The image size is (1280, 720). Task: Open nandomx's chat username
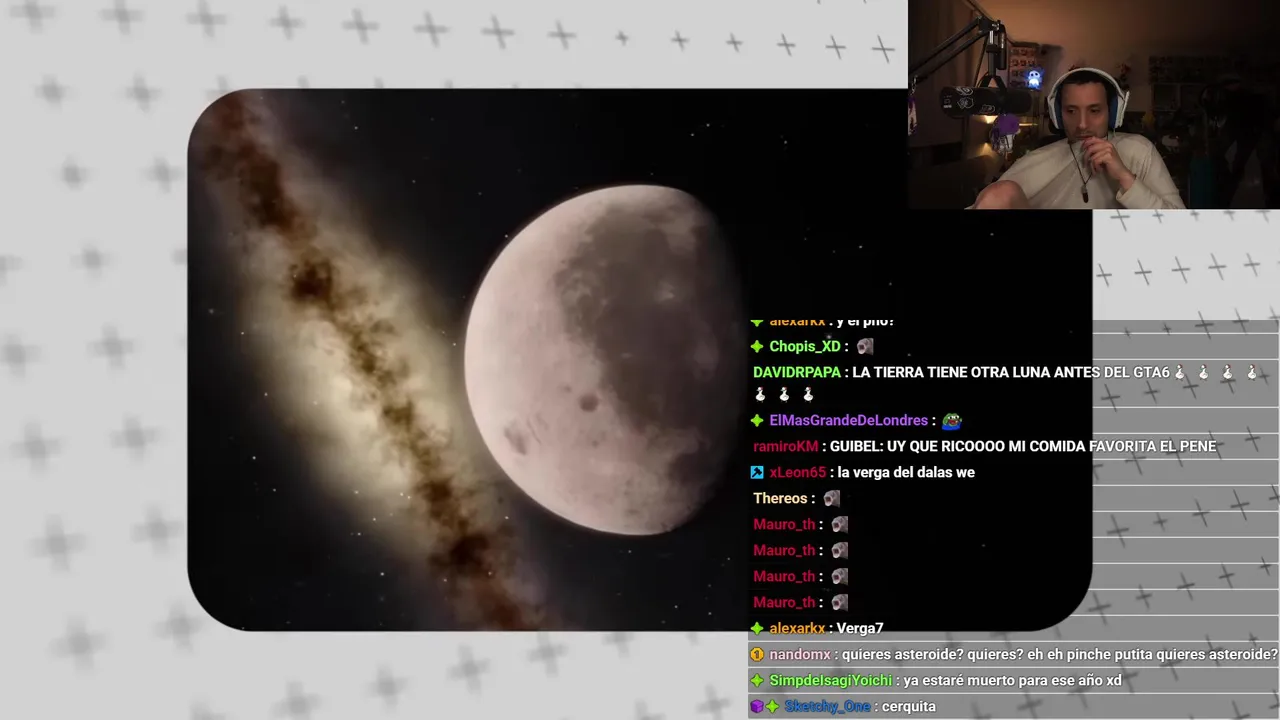click(x=800, y=655)
